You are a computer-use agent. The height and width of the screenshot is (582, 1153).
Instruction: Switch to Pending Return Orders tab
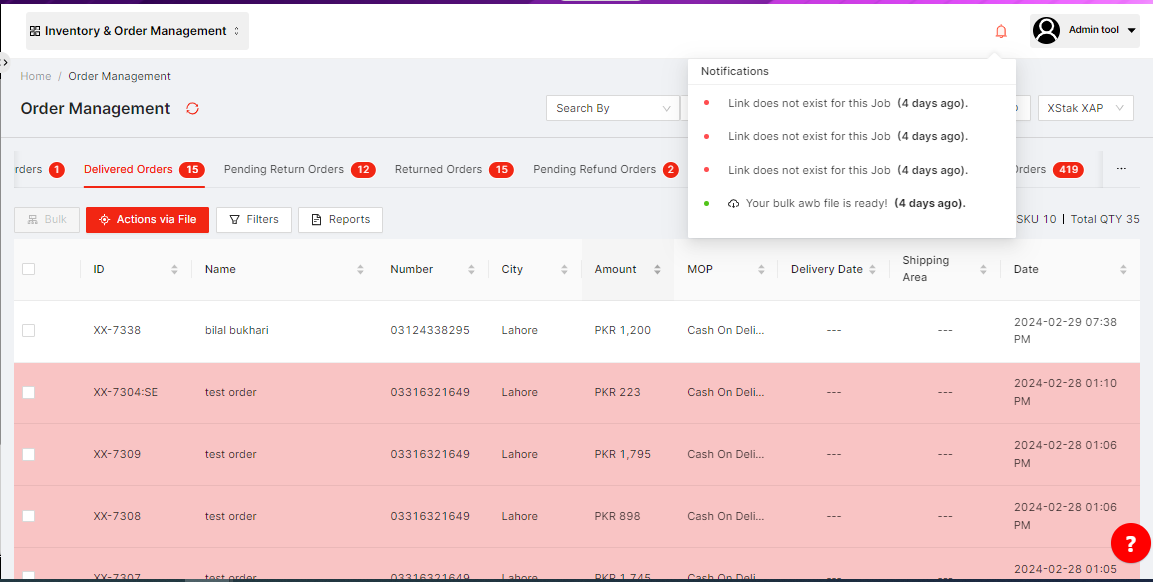point(284,169)
